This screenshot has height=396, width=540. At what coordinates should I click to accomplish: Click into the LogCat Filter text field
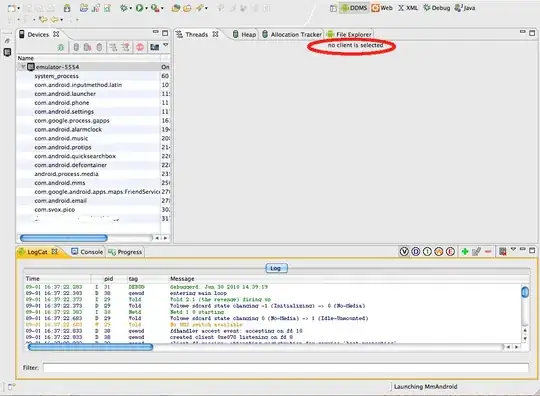285,368
